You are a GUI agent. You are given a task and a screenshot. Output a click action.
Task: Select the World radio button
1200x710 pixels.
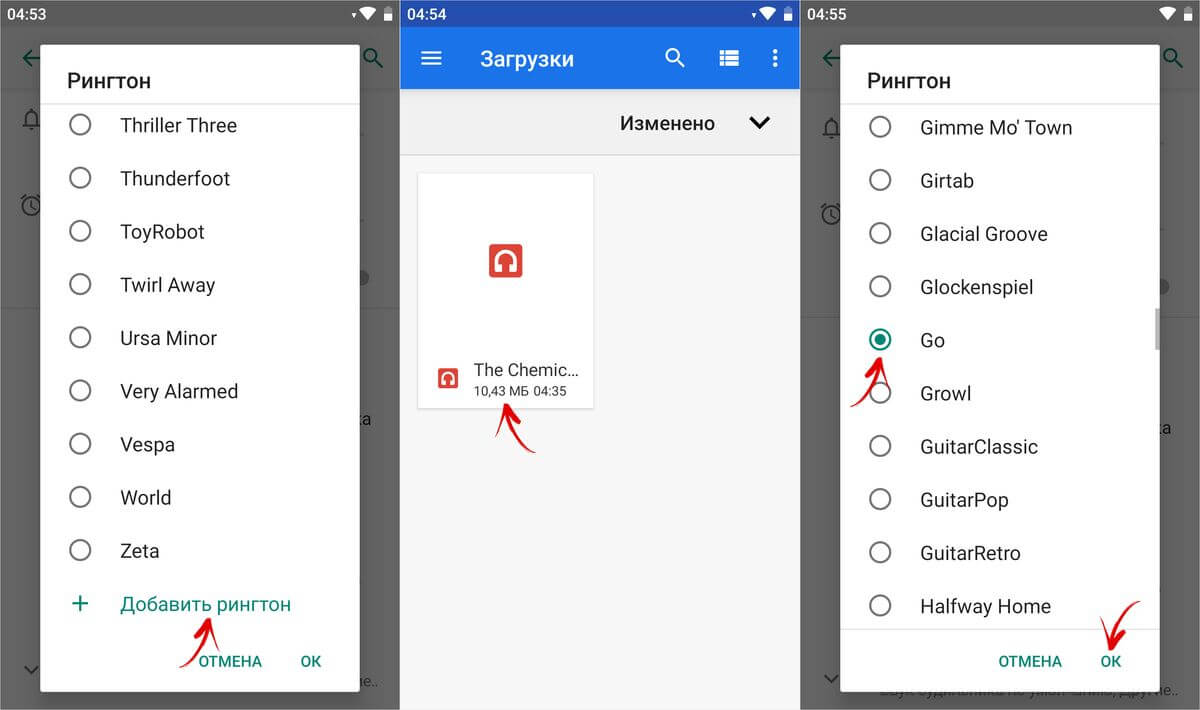[80, 497]
